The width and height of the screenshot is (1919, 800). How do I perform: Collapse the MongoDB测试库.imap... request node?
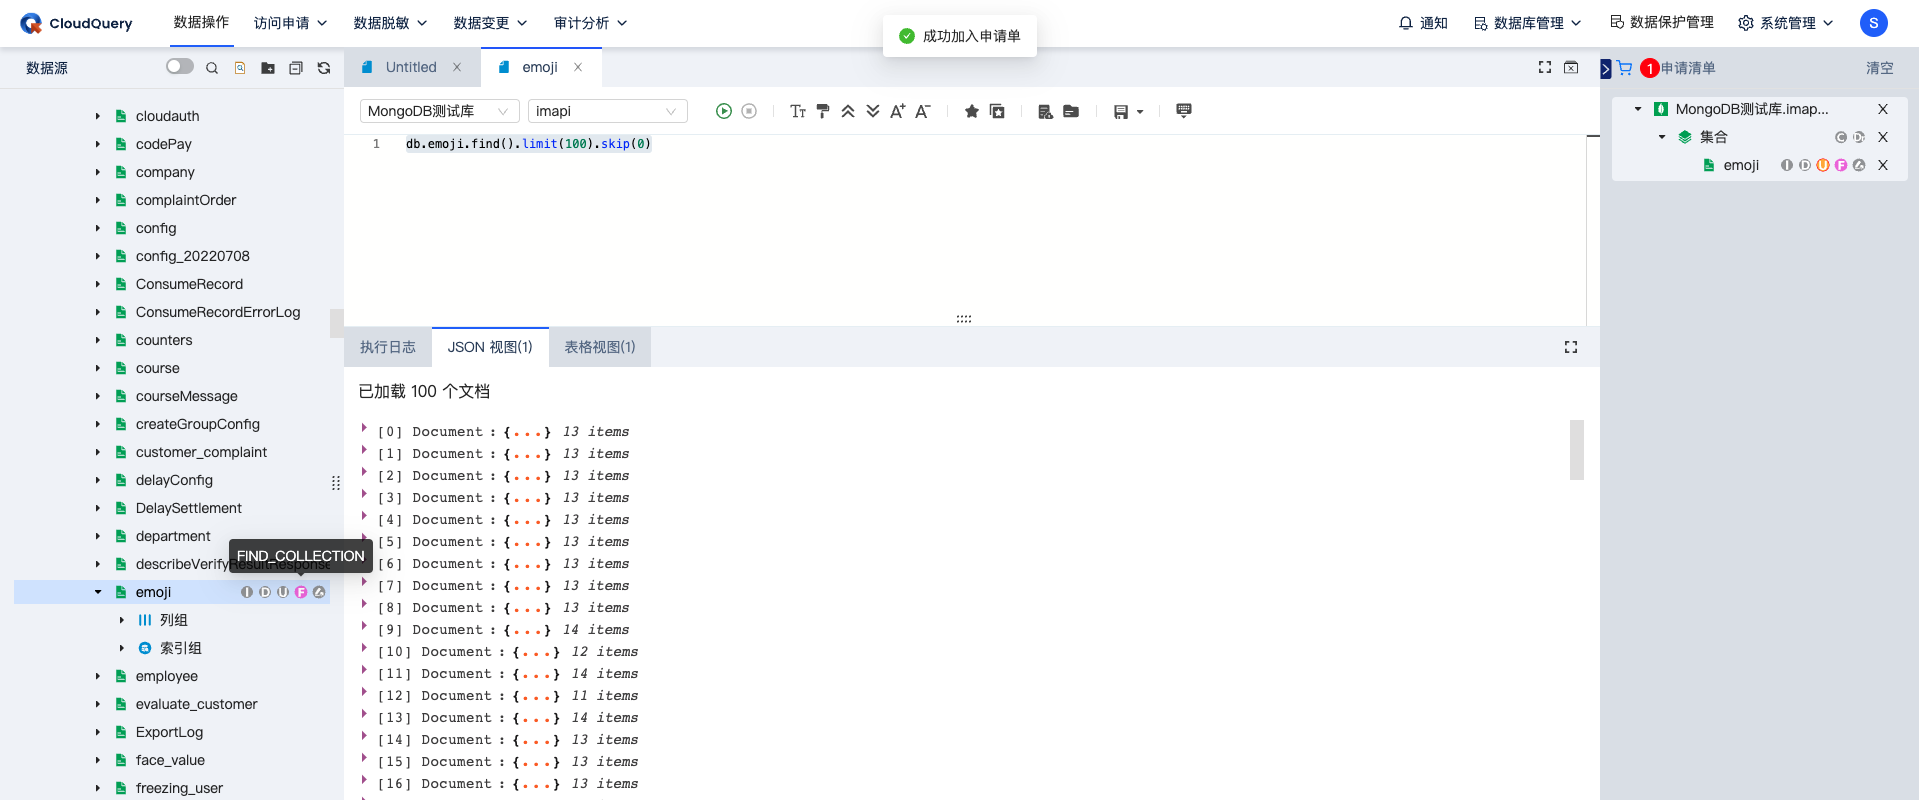pyautogui.click(x=1638, y=109)
